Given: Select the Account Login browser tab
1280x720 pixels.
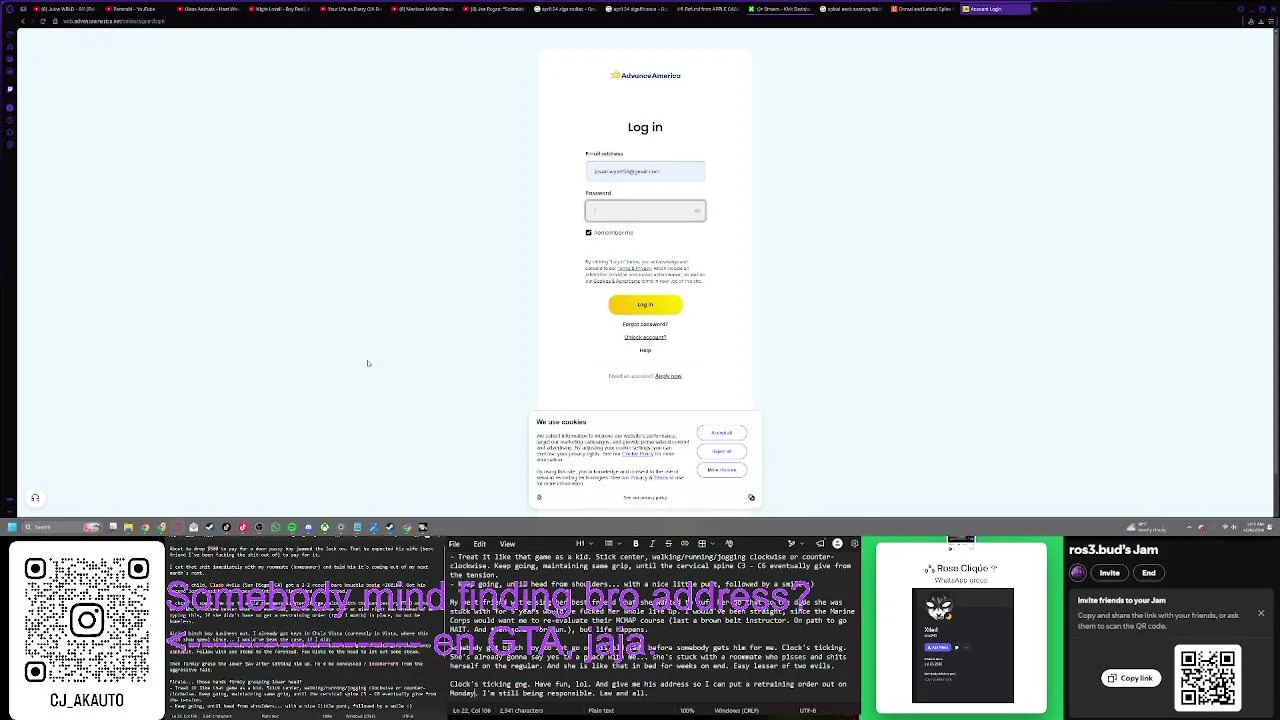Looking at the screenshot, I should (x=995, y=9).
